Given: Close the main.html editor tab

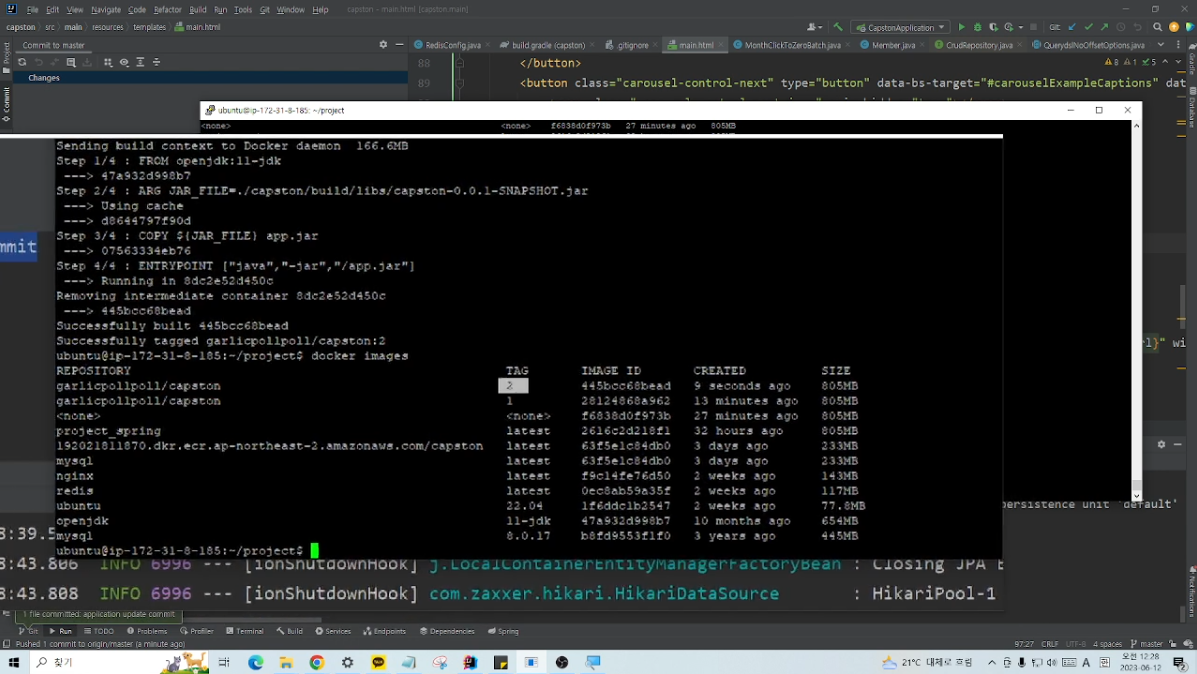Looking at the screenshot, I should [721, 46].
